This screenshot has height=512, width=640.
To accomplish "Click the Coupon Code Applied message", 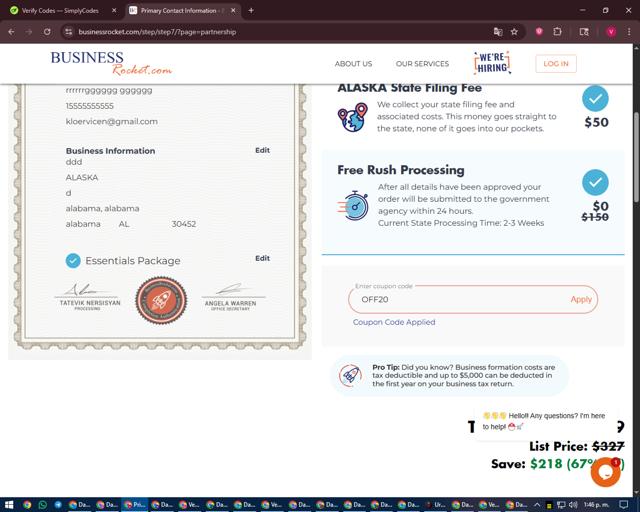I will pos(394,322).
